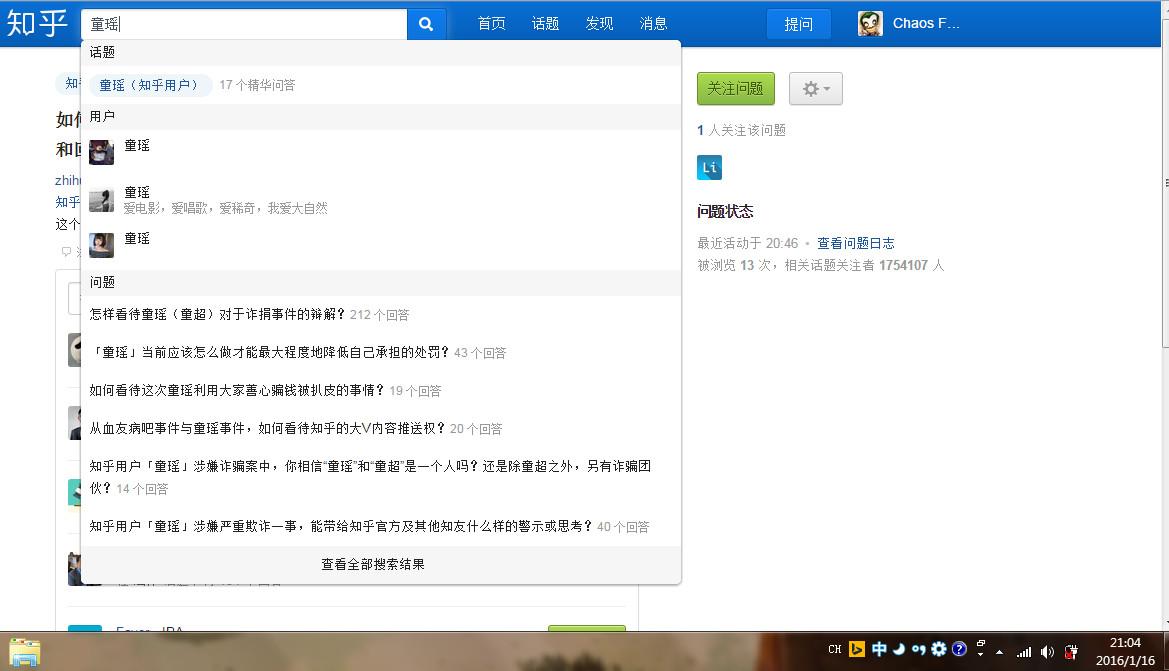Open the 话题 nav item
This screenshot has width=1169, height=671.
pyautogui.click(x=545, y=24)
